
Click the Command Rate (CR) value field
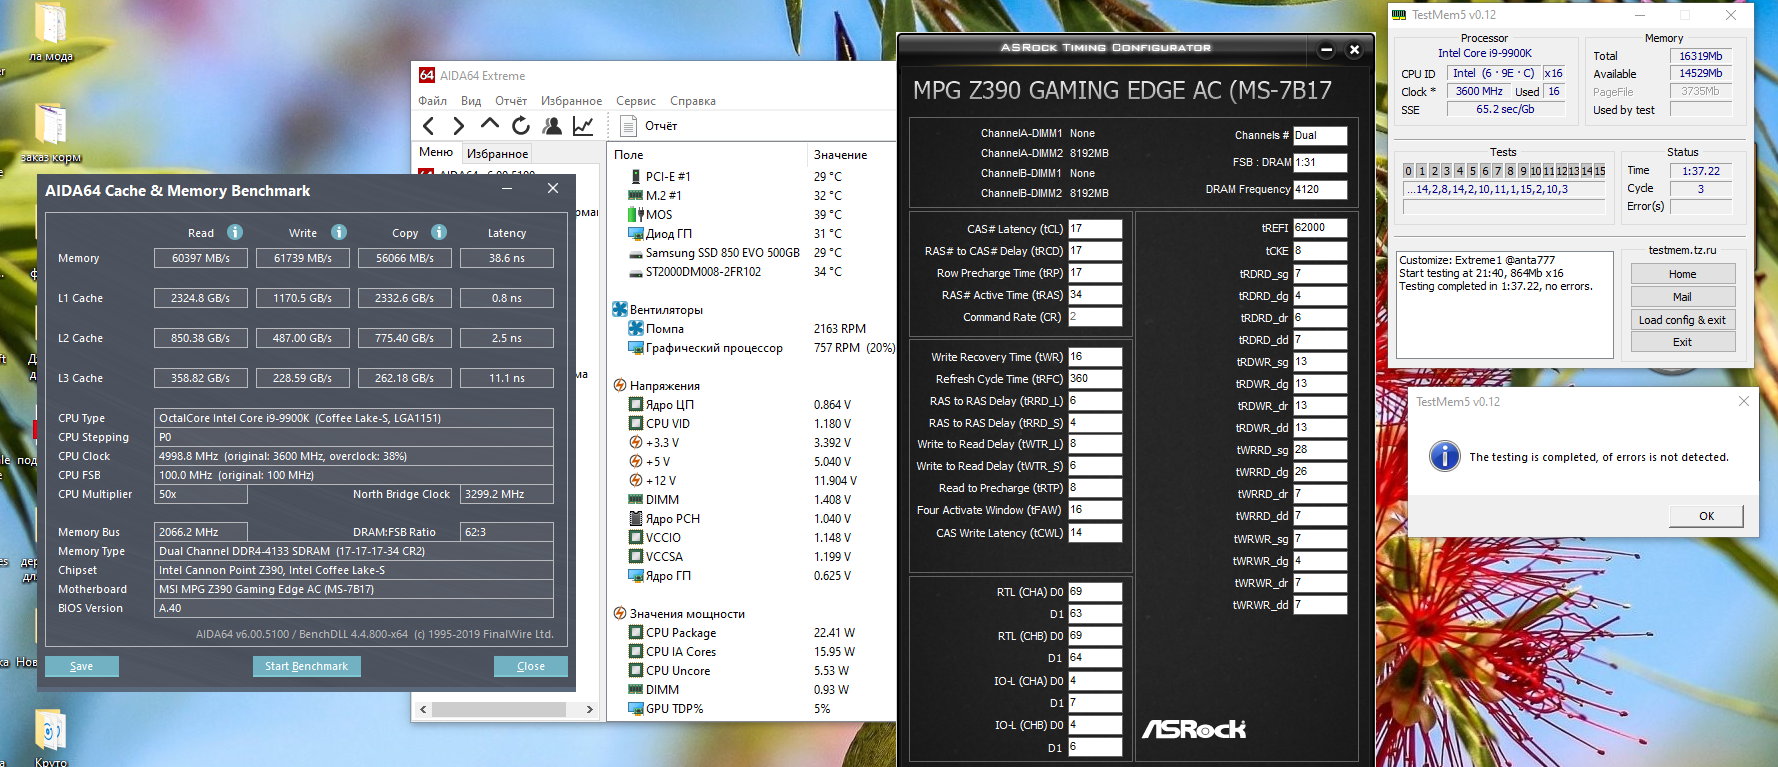(1095, 317)
